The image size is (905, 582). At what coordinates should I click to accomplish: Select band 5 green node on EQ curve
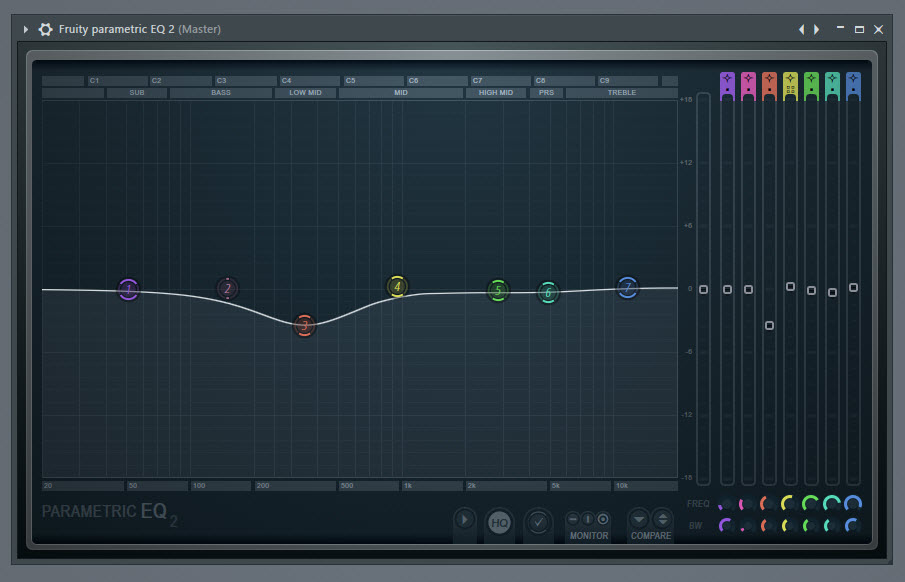click(x=498, y=290)
